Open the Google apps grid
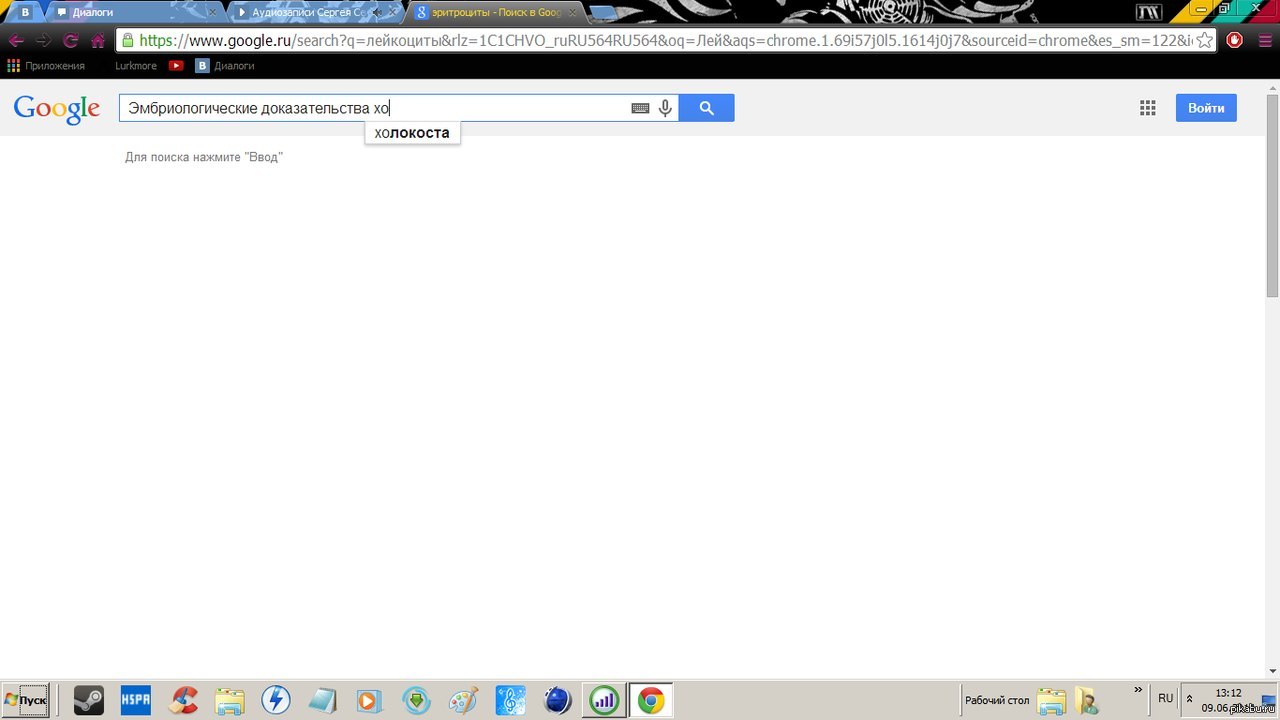1280x720 pixels. click(1147, 108)
